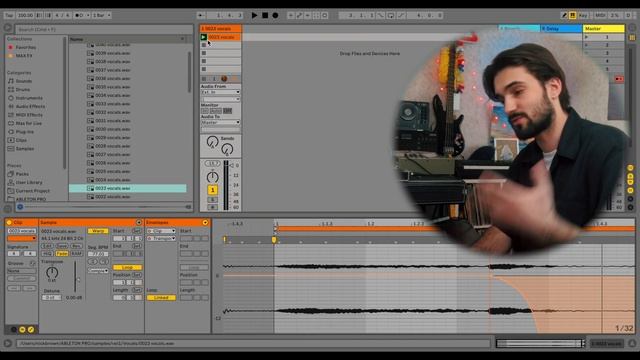The width and height of the screenshot is (640, 360).
Task: Set Monitor to Off on vocals track
Action: pos(228,111)
